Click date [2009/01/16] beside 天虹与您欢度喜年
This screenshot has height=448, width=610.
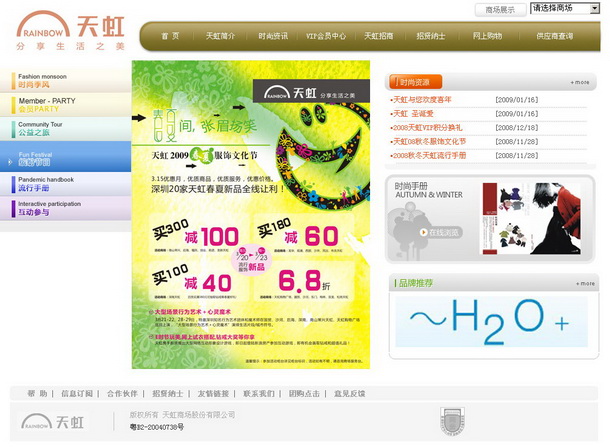click(517, 100)
